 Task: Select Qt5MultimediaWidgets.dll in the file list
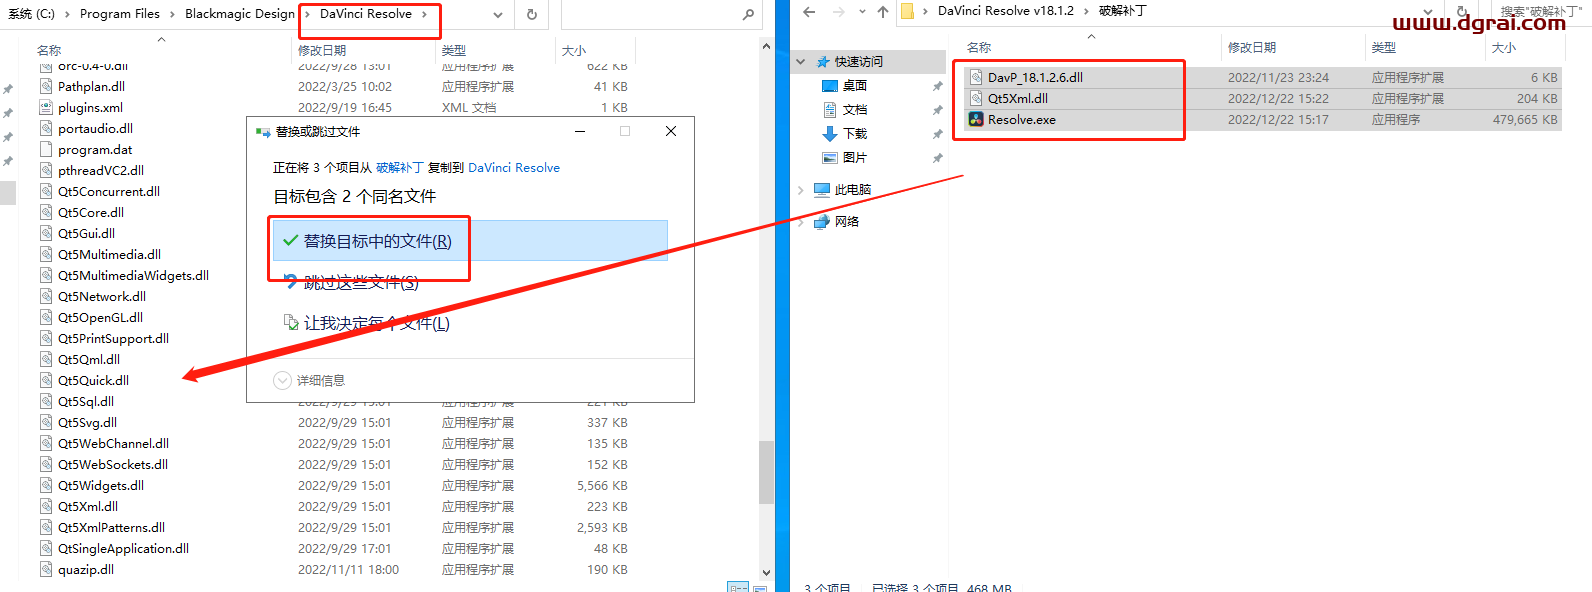(133, 275)
